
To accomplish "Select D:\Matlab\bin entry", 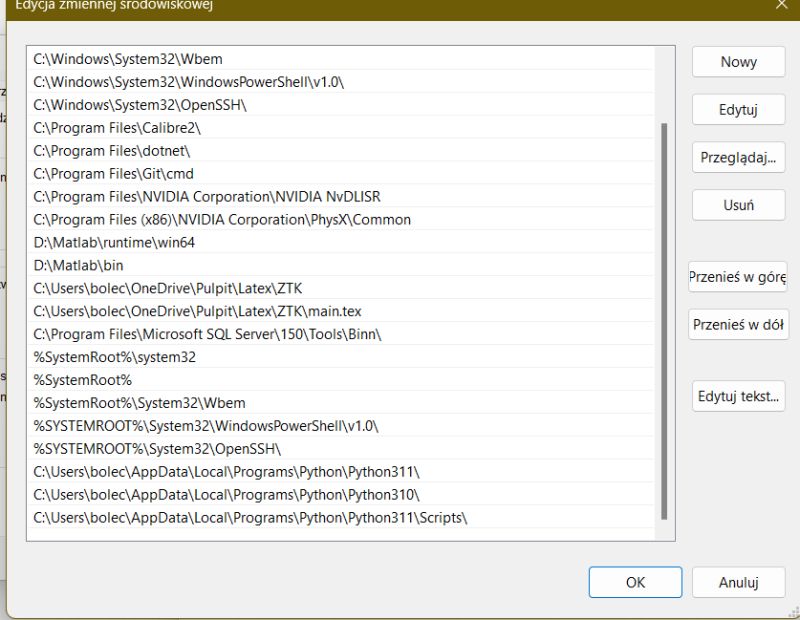I will point(341,266).
